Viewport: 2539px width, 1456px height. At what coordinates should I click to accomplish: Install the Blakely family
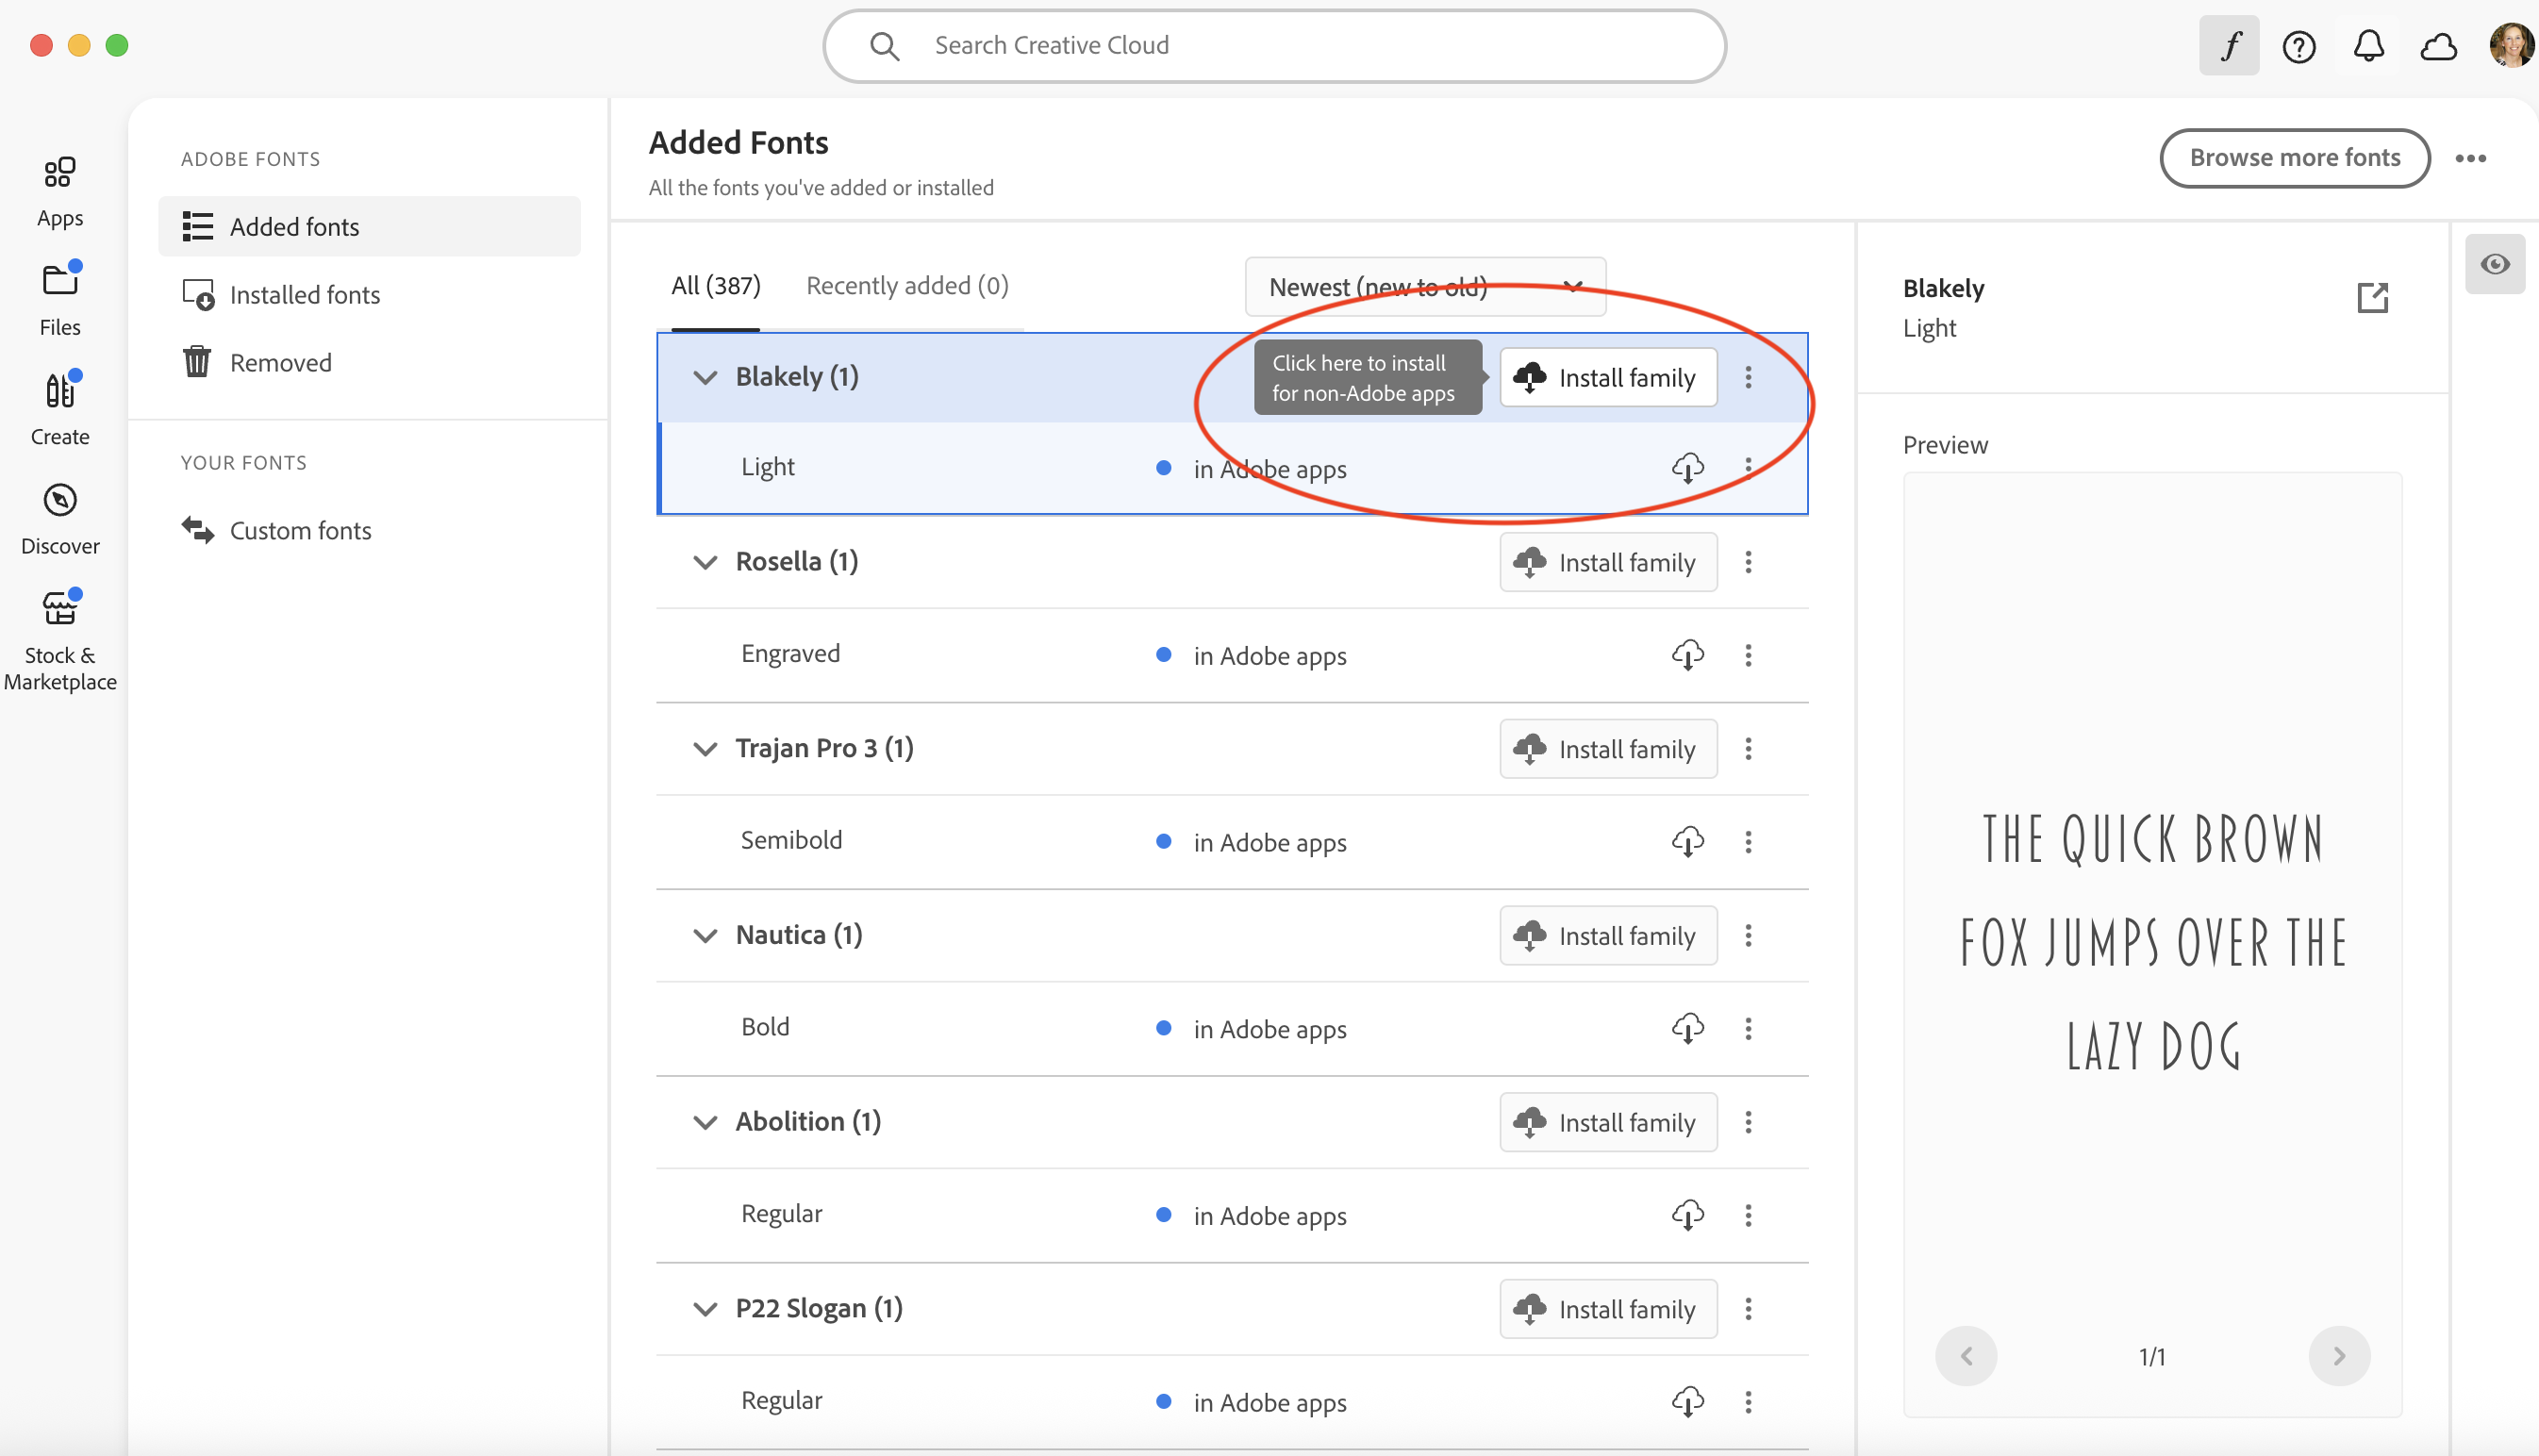(x=1608, y=377)
